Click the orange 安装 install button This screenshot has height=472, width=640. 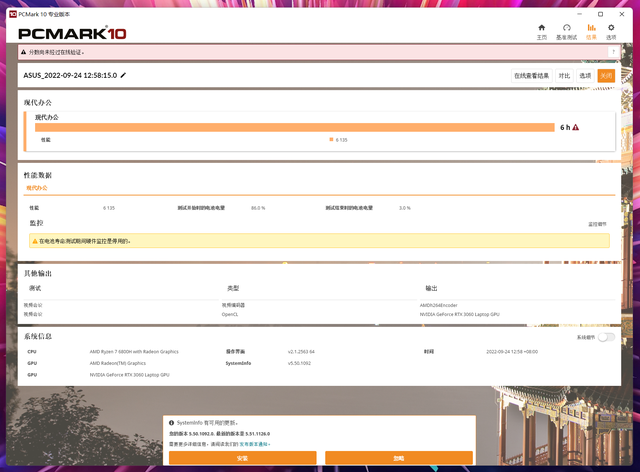[243, 458]
